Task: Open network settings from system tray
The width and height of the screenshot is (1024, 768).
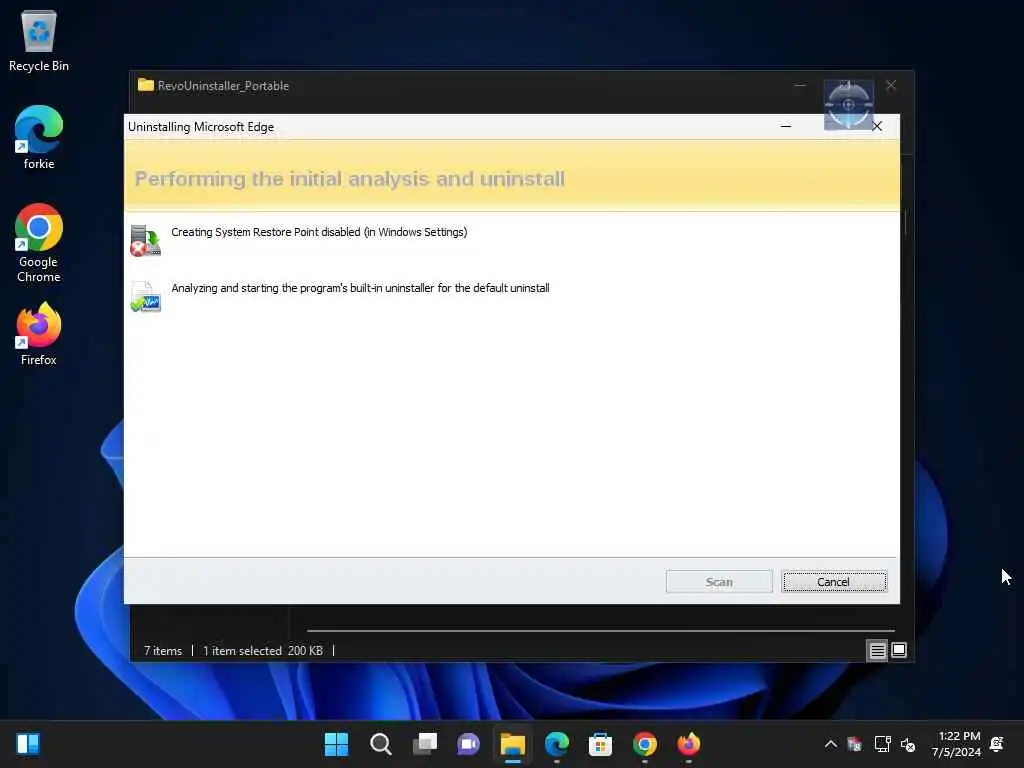Action: (882, 744)
